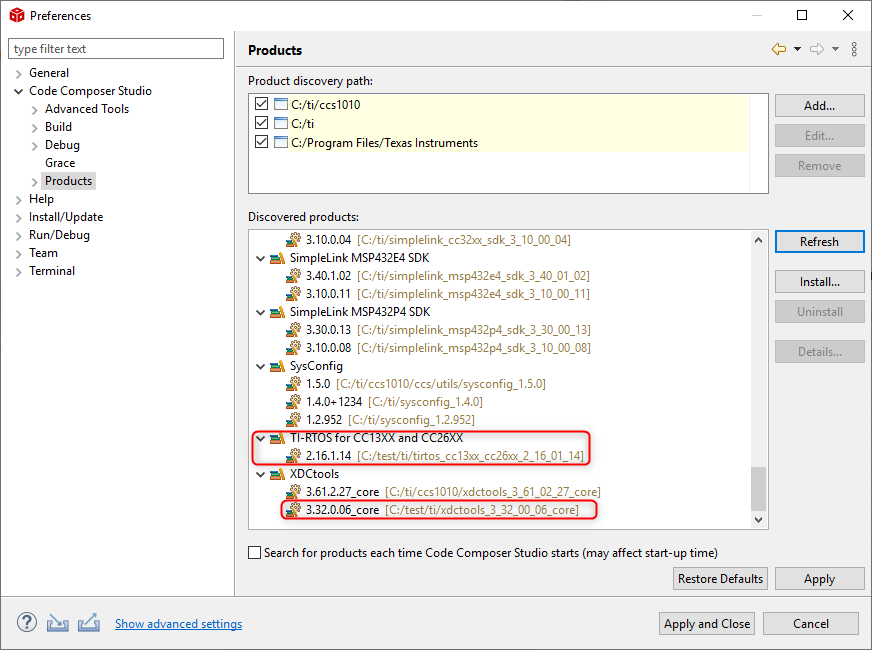Click the import preferences icon
Image resolution: width=872 pixels, height=650 pixels.
tap(58, 623)
